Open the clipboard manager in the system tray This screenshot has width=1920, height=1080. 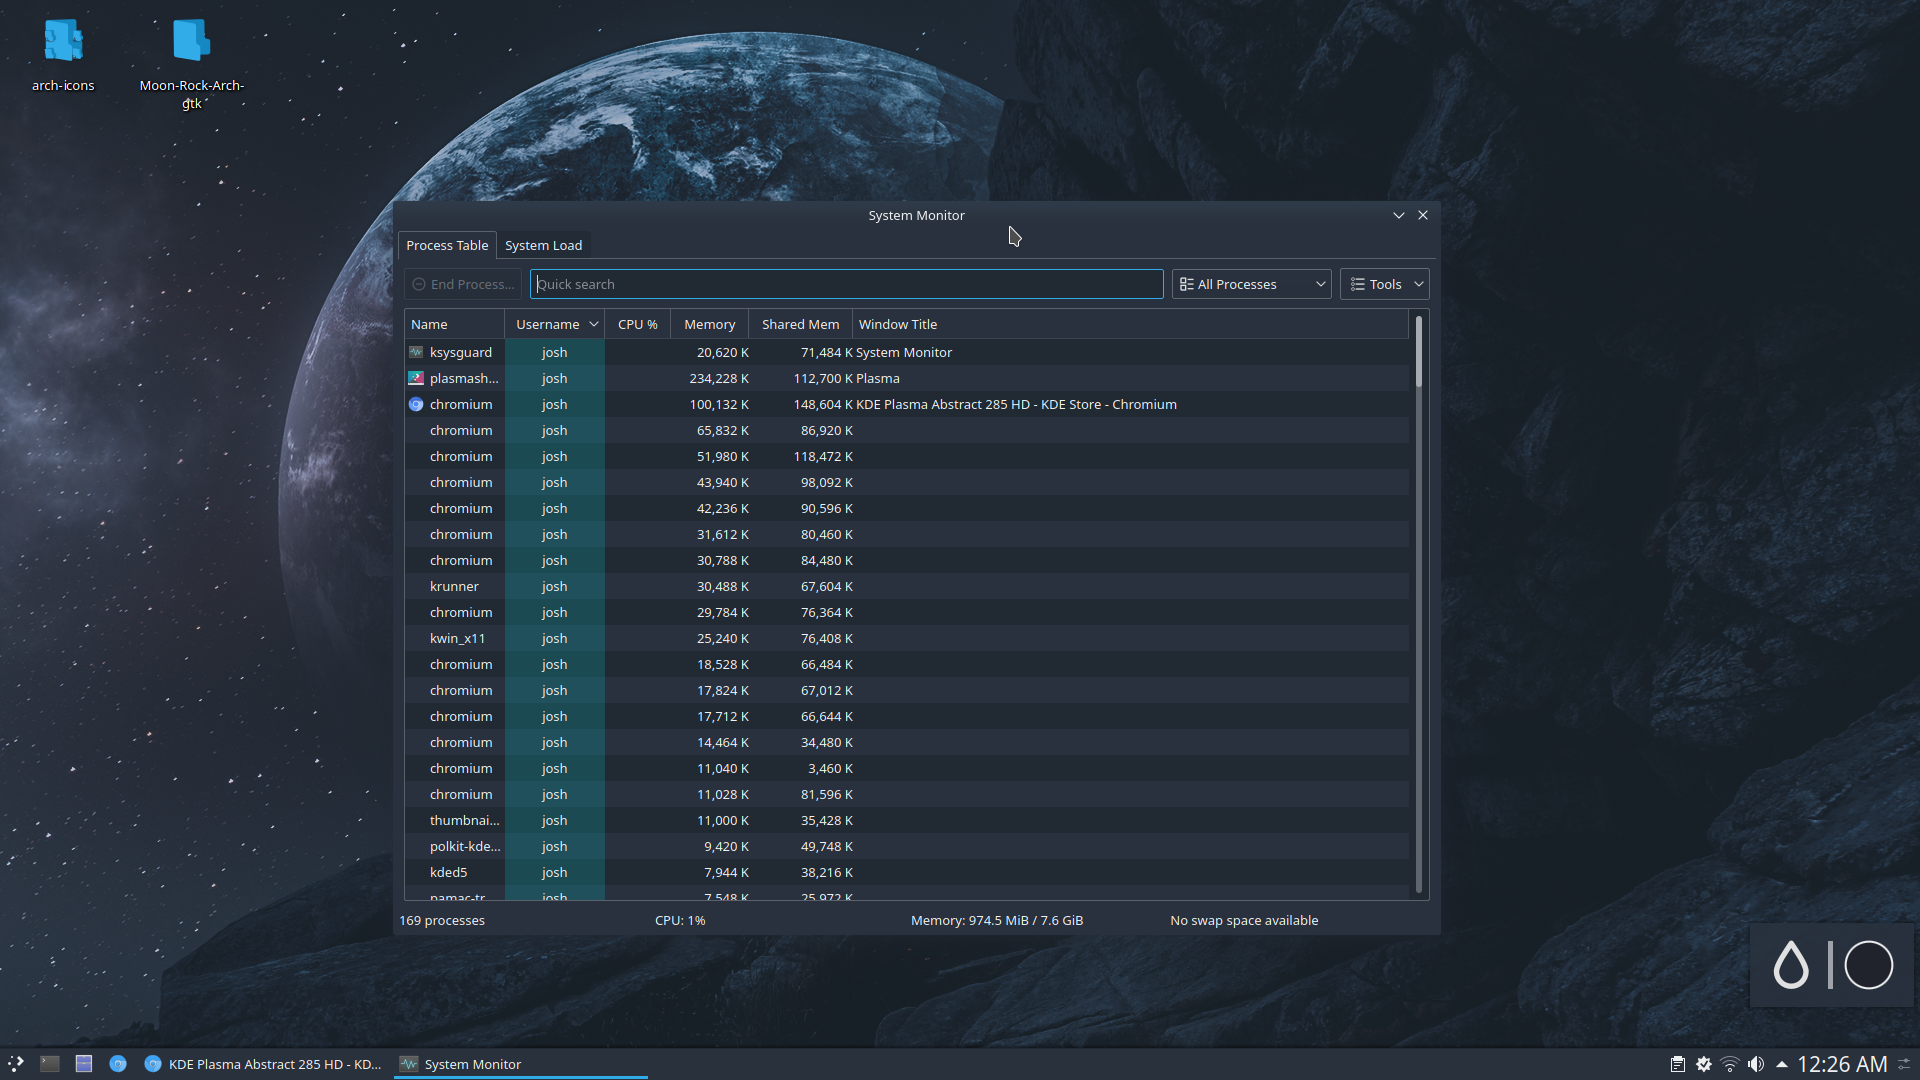click(x=1677, y=1064)
